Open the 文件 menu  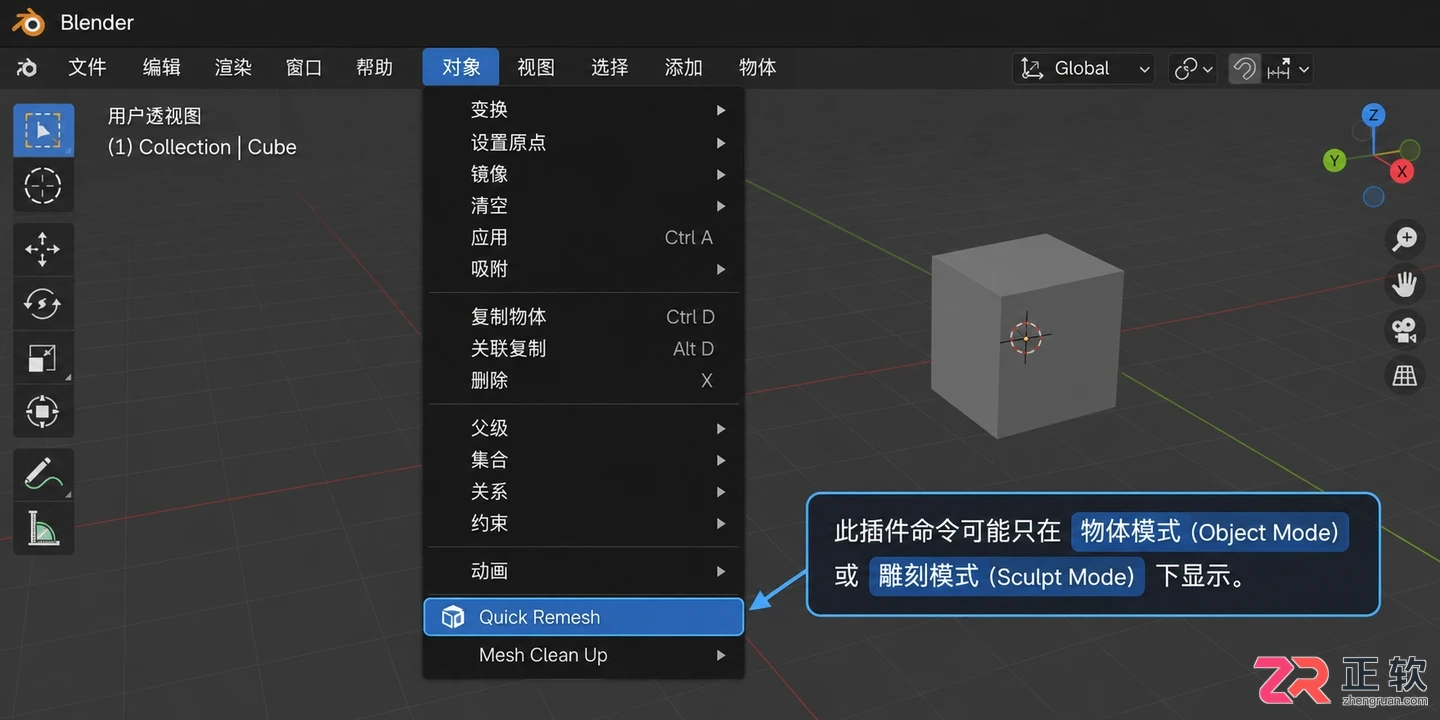click(x=87, y=68)
